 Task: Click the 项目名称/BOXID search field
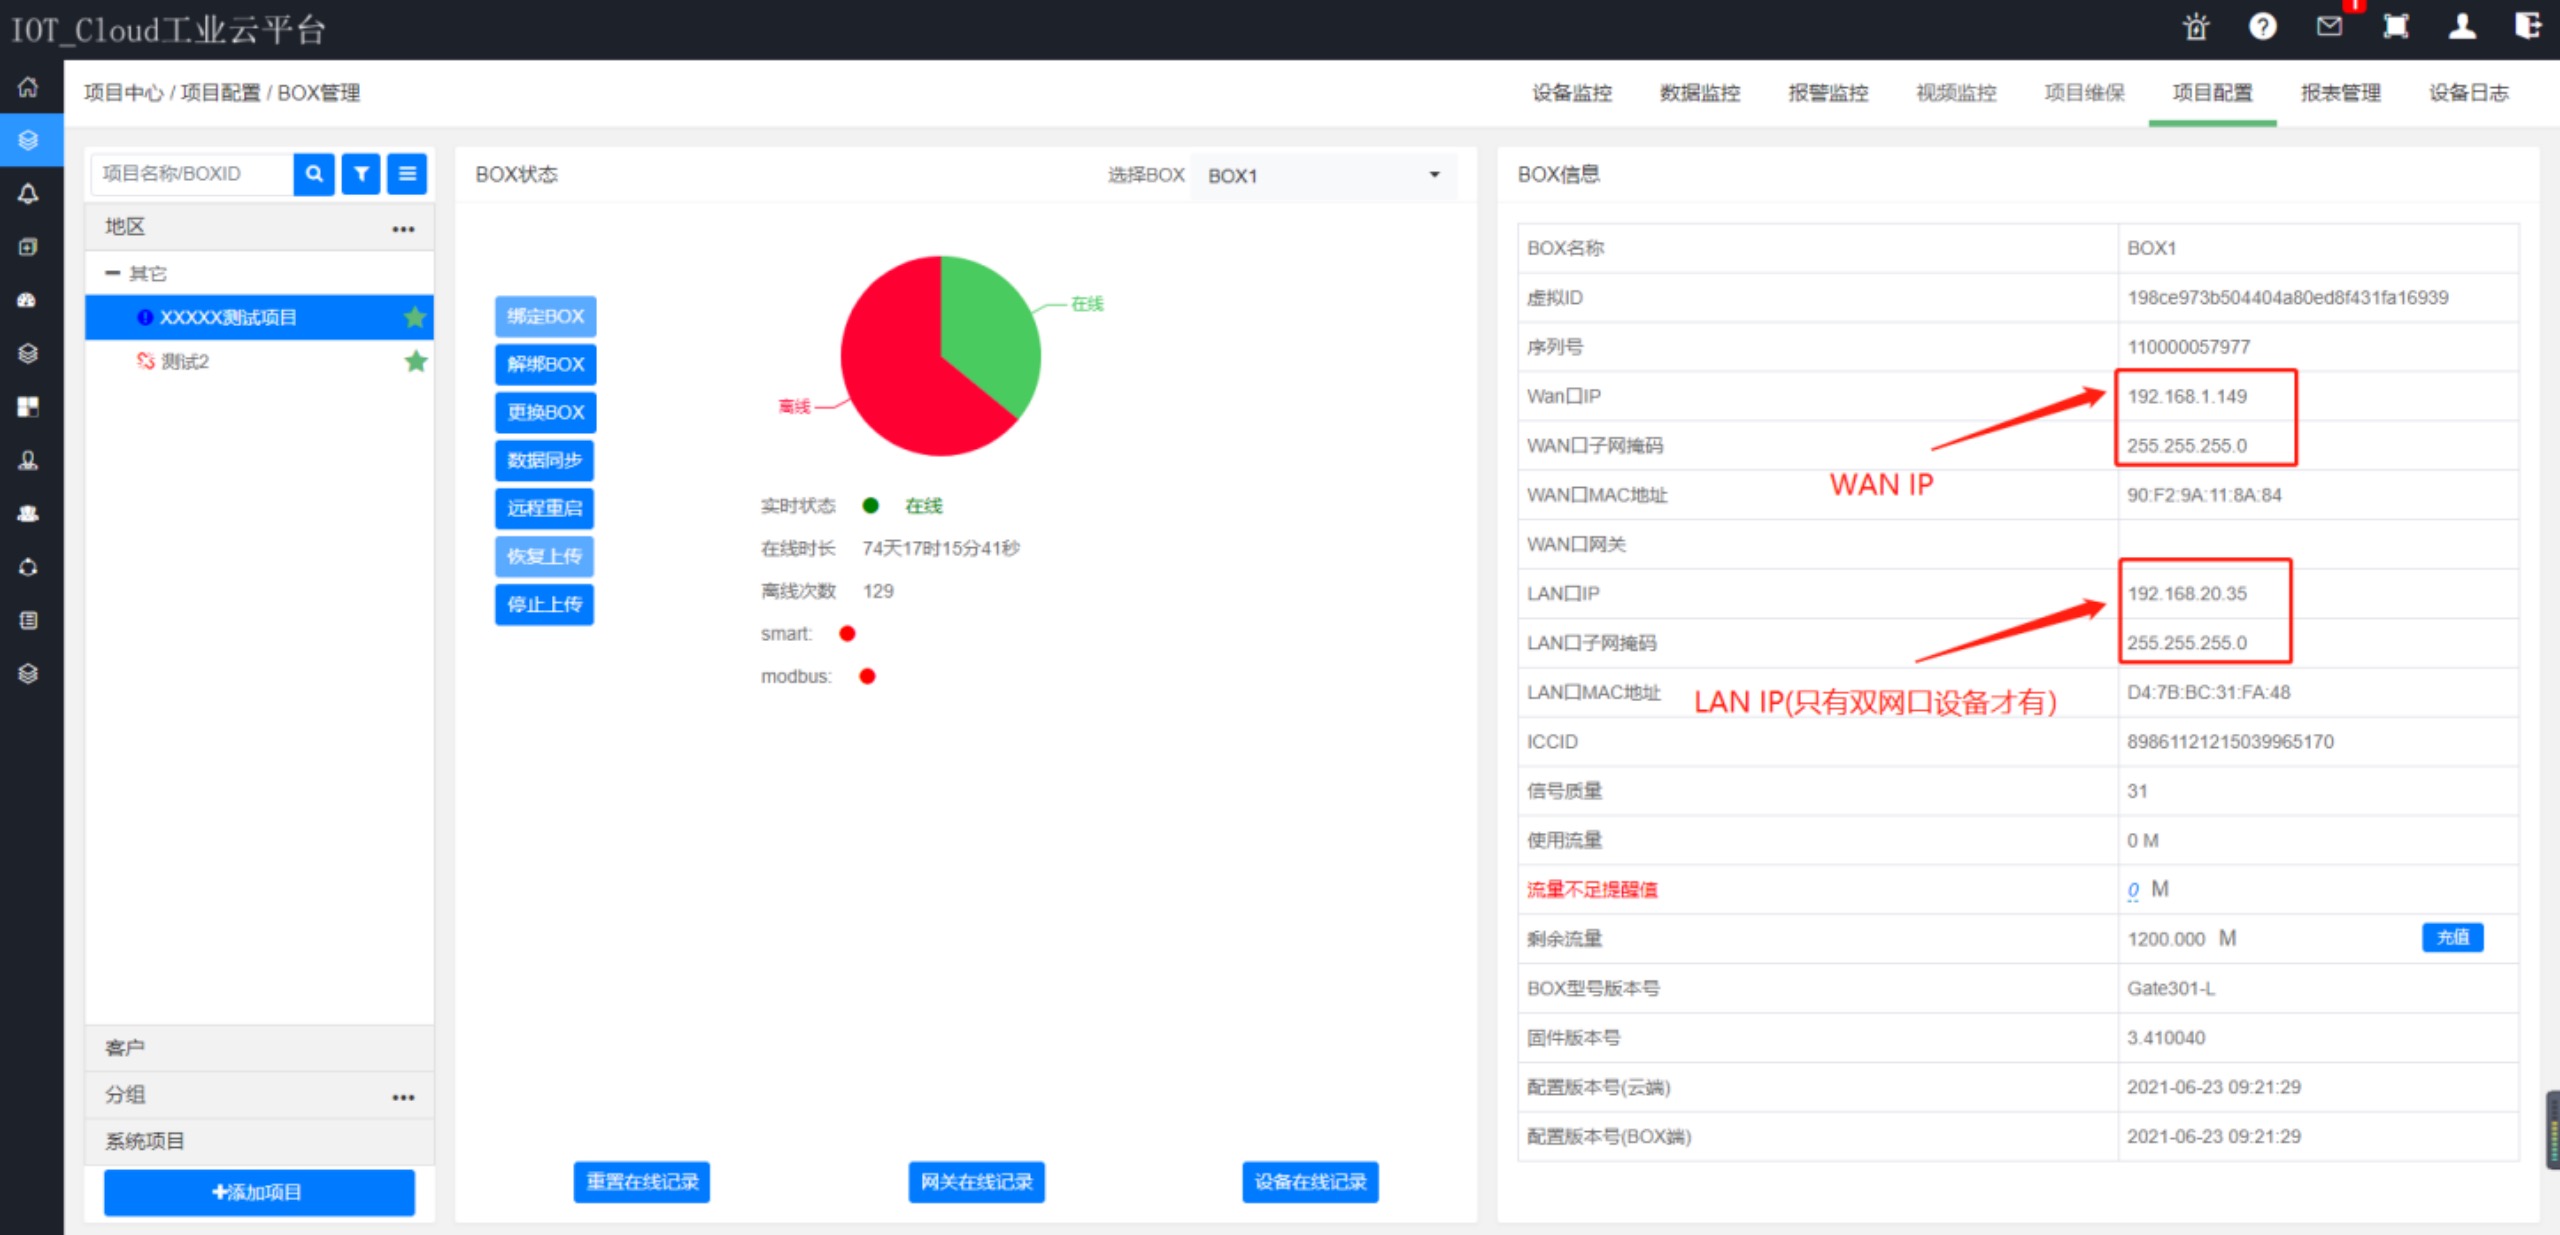point(190,174)
